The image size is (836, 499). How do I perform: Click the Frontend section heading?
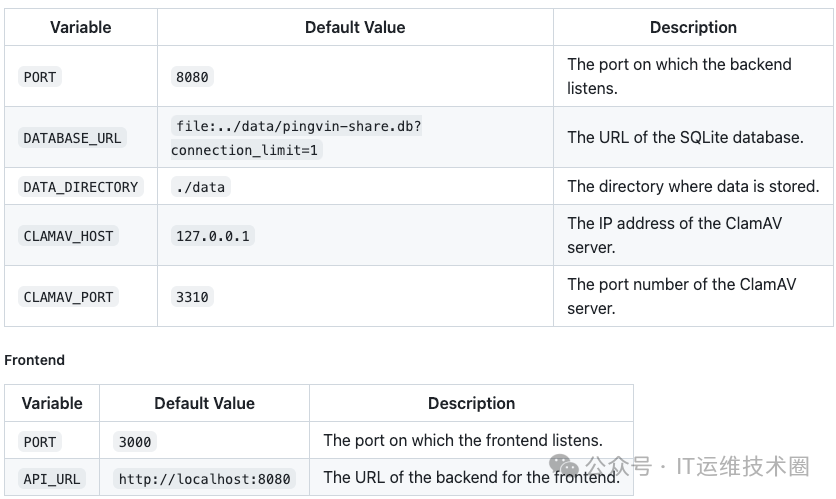click(x=34, y=360)
